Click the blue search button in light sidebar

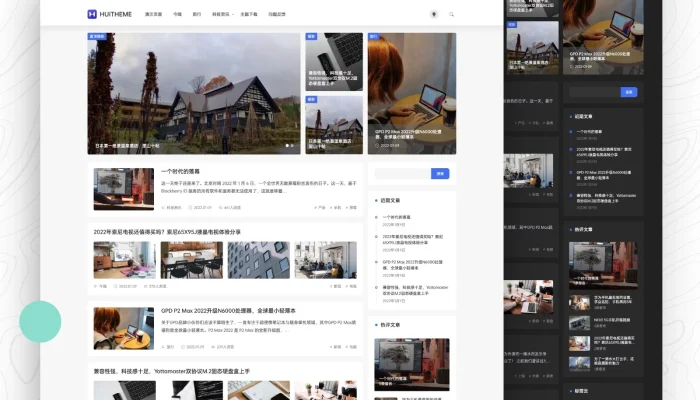(x=438, y=173)
